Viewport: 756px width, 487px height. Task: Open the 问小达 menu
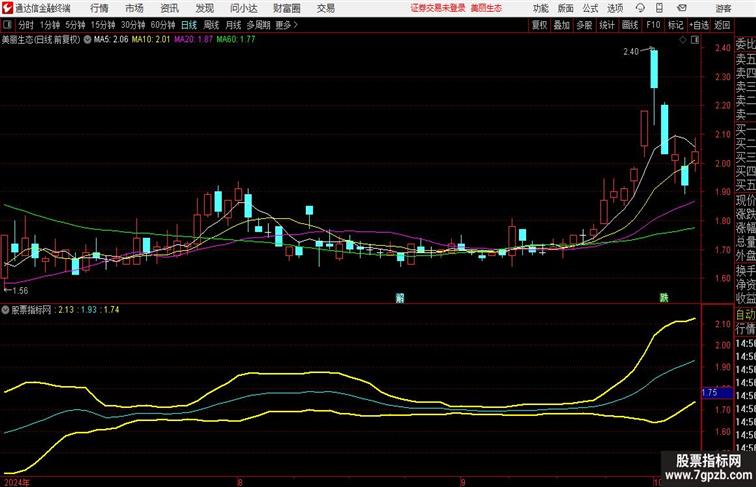pos(243,8)
